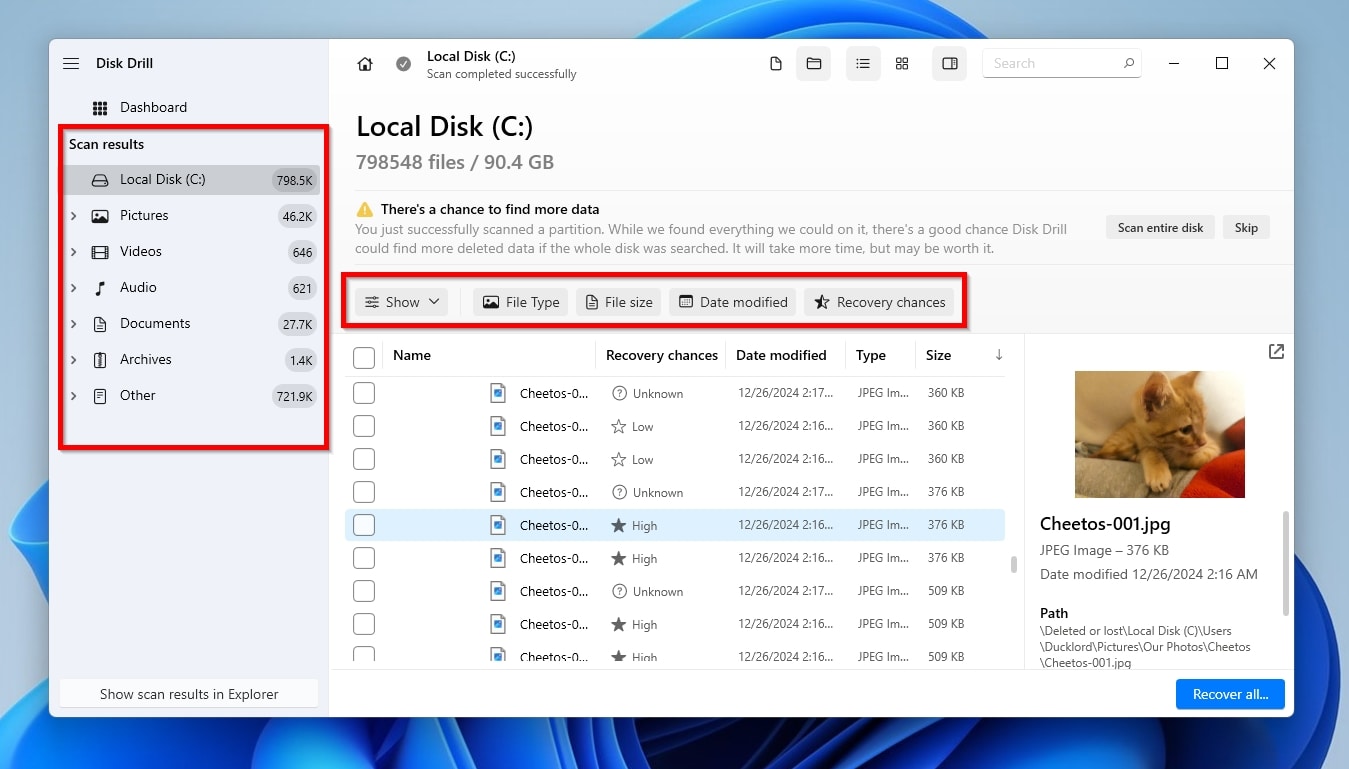Switch to the folder view icon
This screenshot has width=1349, height=769.
[x=814, y=64]
